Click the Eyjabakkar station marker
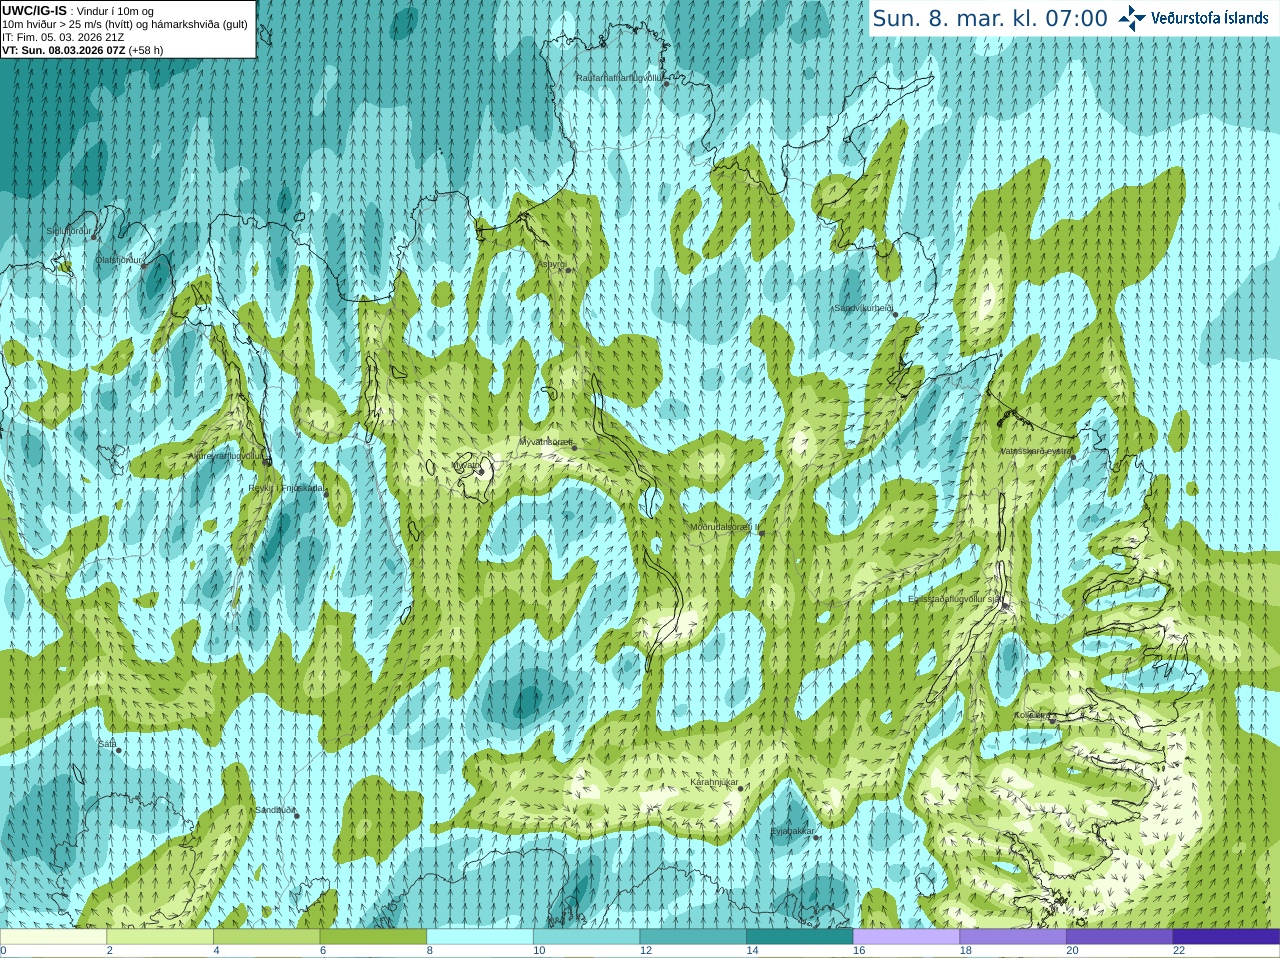Image resolution: width=1280 pixels, height=958 pixels. pos(817,837)
